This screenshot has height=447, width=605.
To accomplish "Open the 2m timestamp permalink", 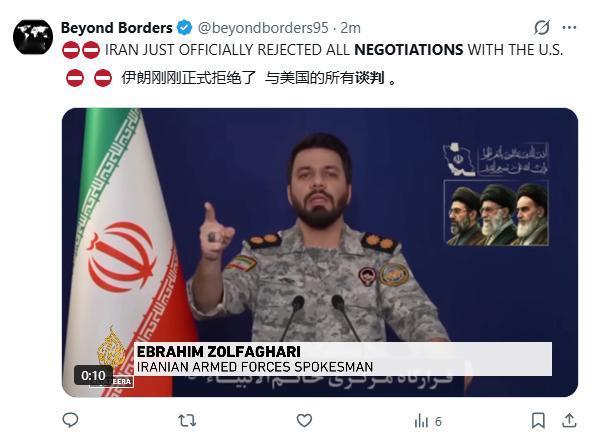I will tap(350, 28).
